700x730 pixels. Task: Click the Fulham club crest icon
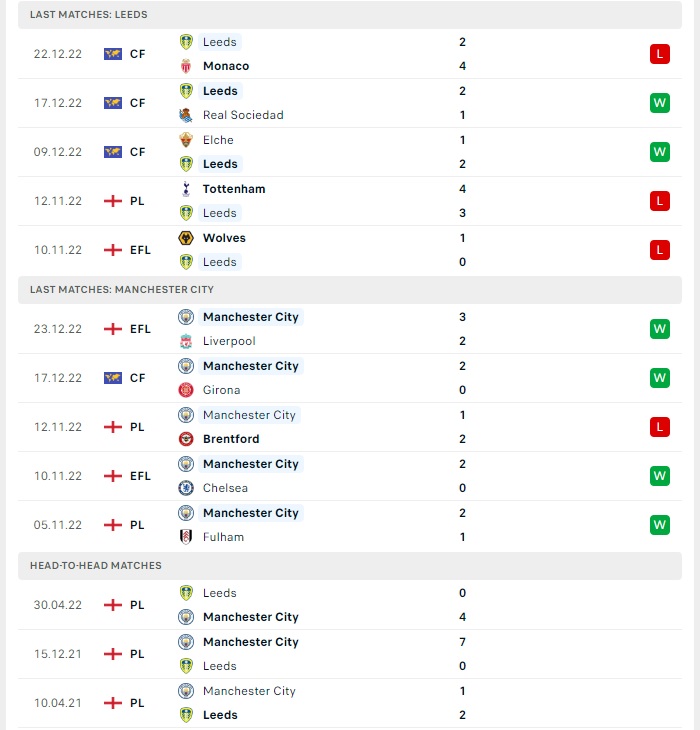[186, 537]
